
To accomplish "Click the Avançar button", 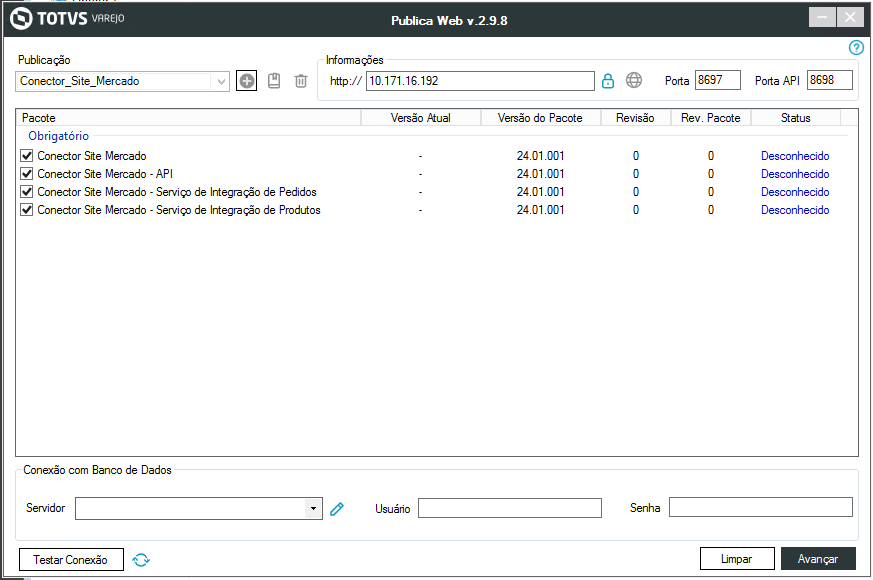I will (818, 559).
